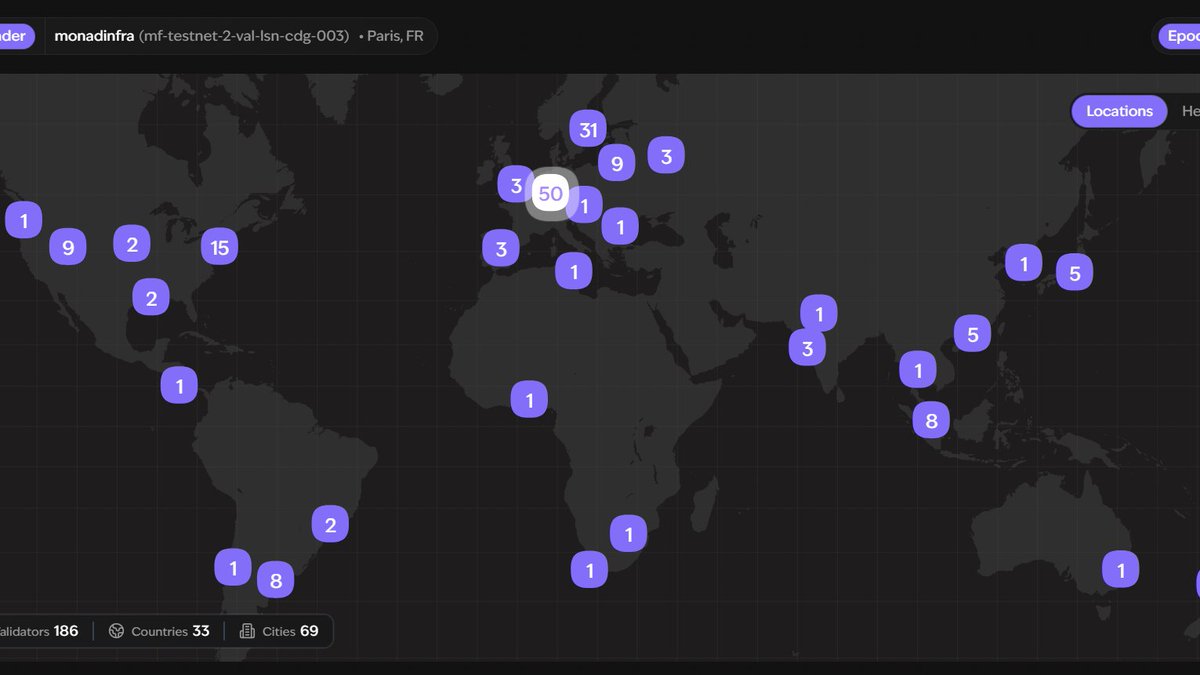Click the 3 validator marker over India
This screenshot has height=675, width=1200.
tap(807, 348)
